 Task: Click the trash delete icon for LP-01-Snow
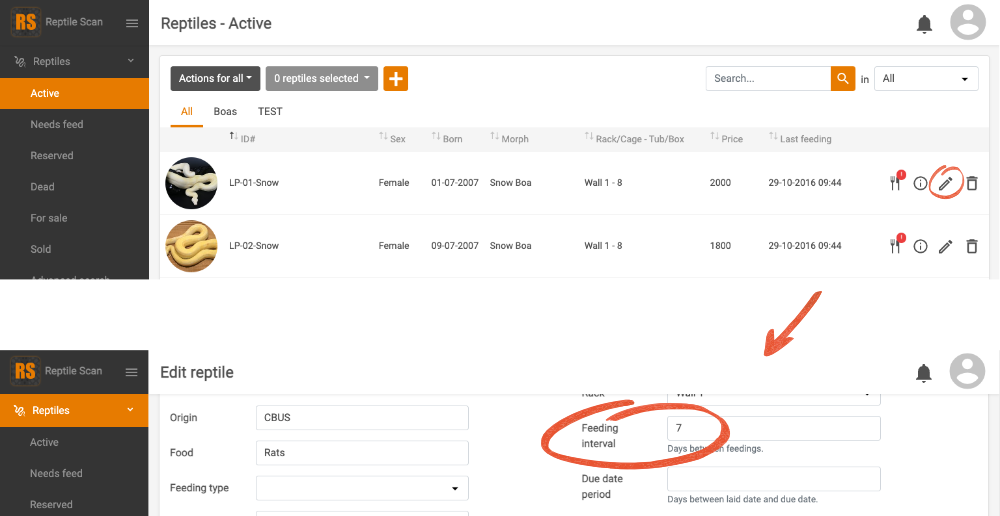pyautogui.click(x=972, y=183)
